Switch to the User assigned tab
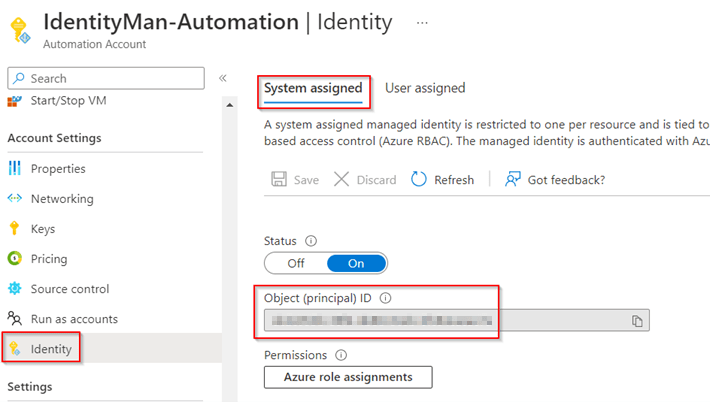Viewport: 710px width, 402px height. pyautogui.click(x=425, y=88)
